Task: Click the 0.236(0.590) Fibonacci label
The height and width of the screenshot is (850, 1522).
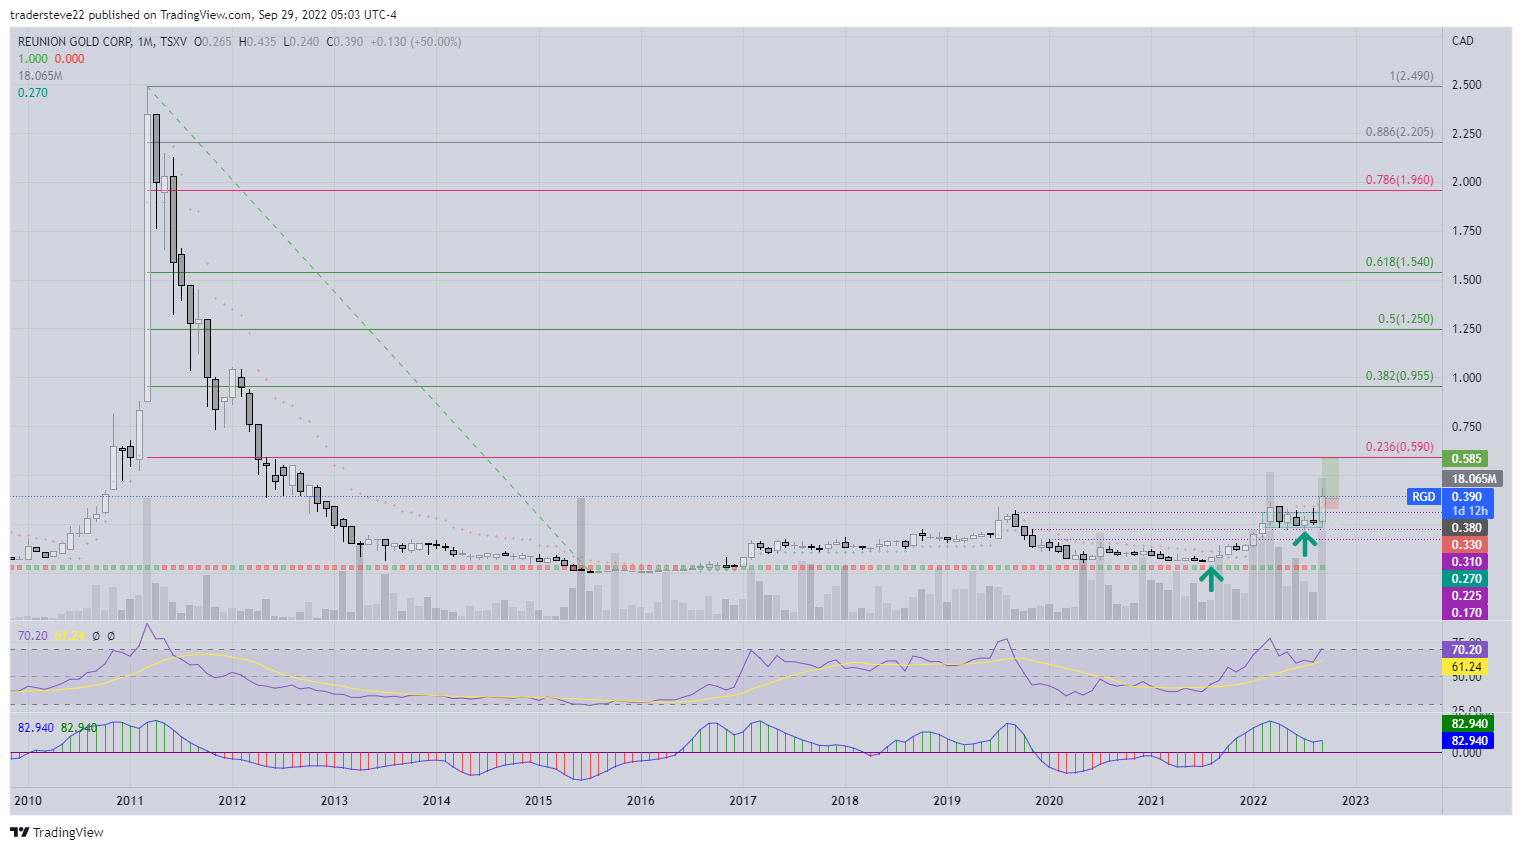Action: [1399, 447]
